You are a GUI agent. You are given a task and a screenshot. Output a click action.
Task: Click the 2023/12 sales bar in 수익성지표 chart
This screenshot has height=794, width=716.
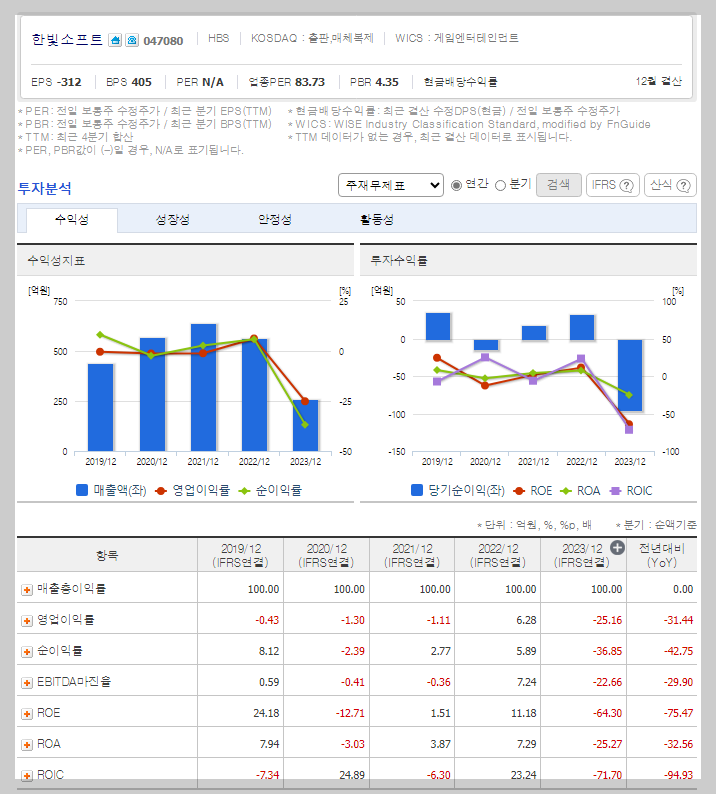click(305, 425)
